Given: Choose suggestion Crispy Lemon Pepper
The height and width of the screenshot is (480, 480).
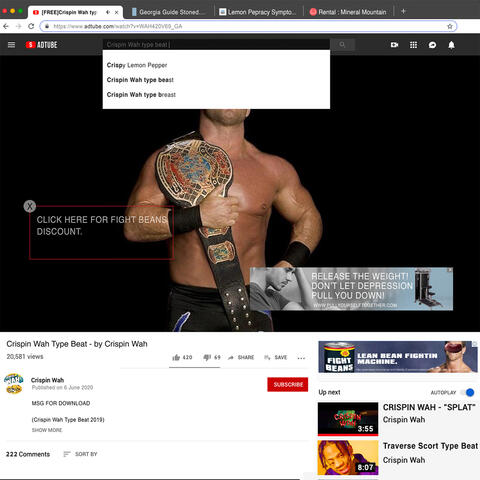Looking at the screenshot, I should click(137, 65).
